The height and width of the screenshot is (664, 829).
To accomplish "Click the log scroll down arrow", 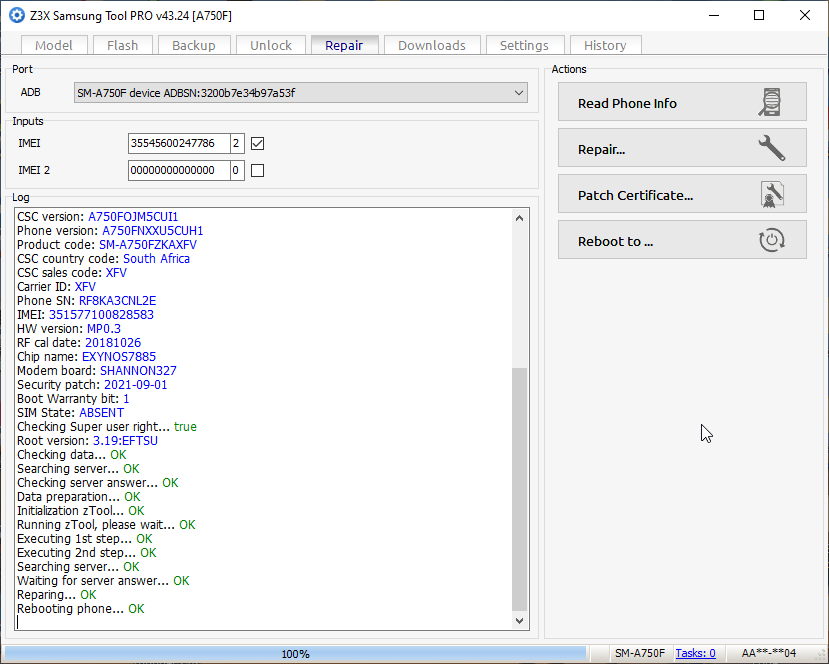I will [520, 621].
